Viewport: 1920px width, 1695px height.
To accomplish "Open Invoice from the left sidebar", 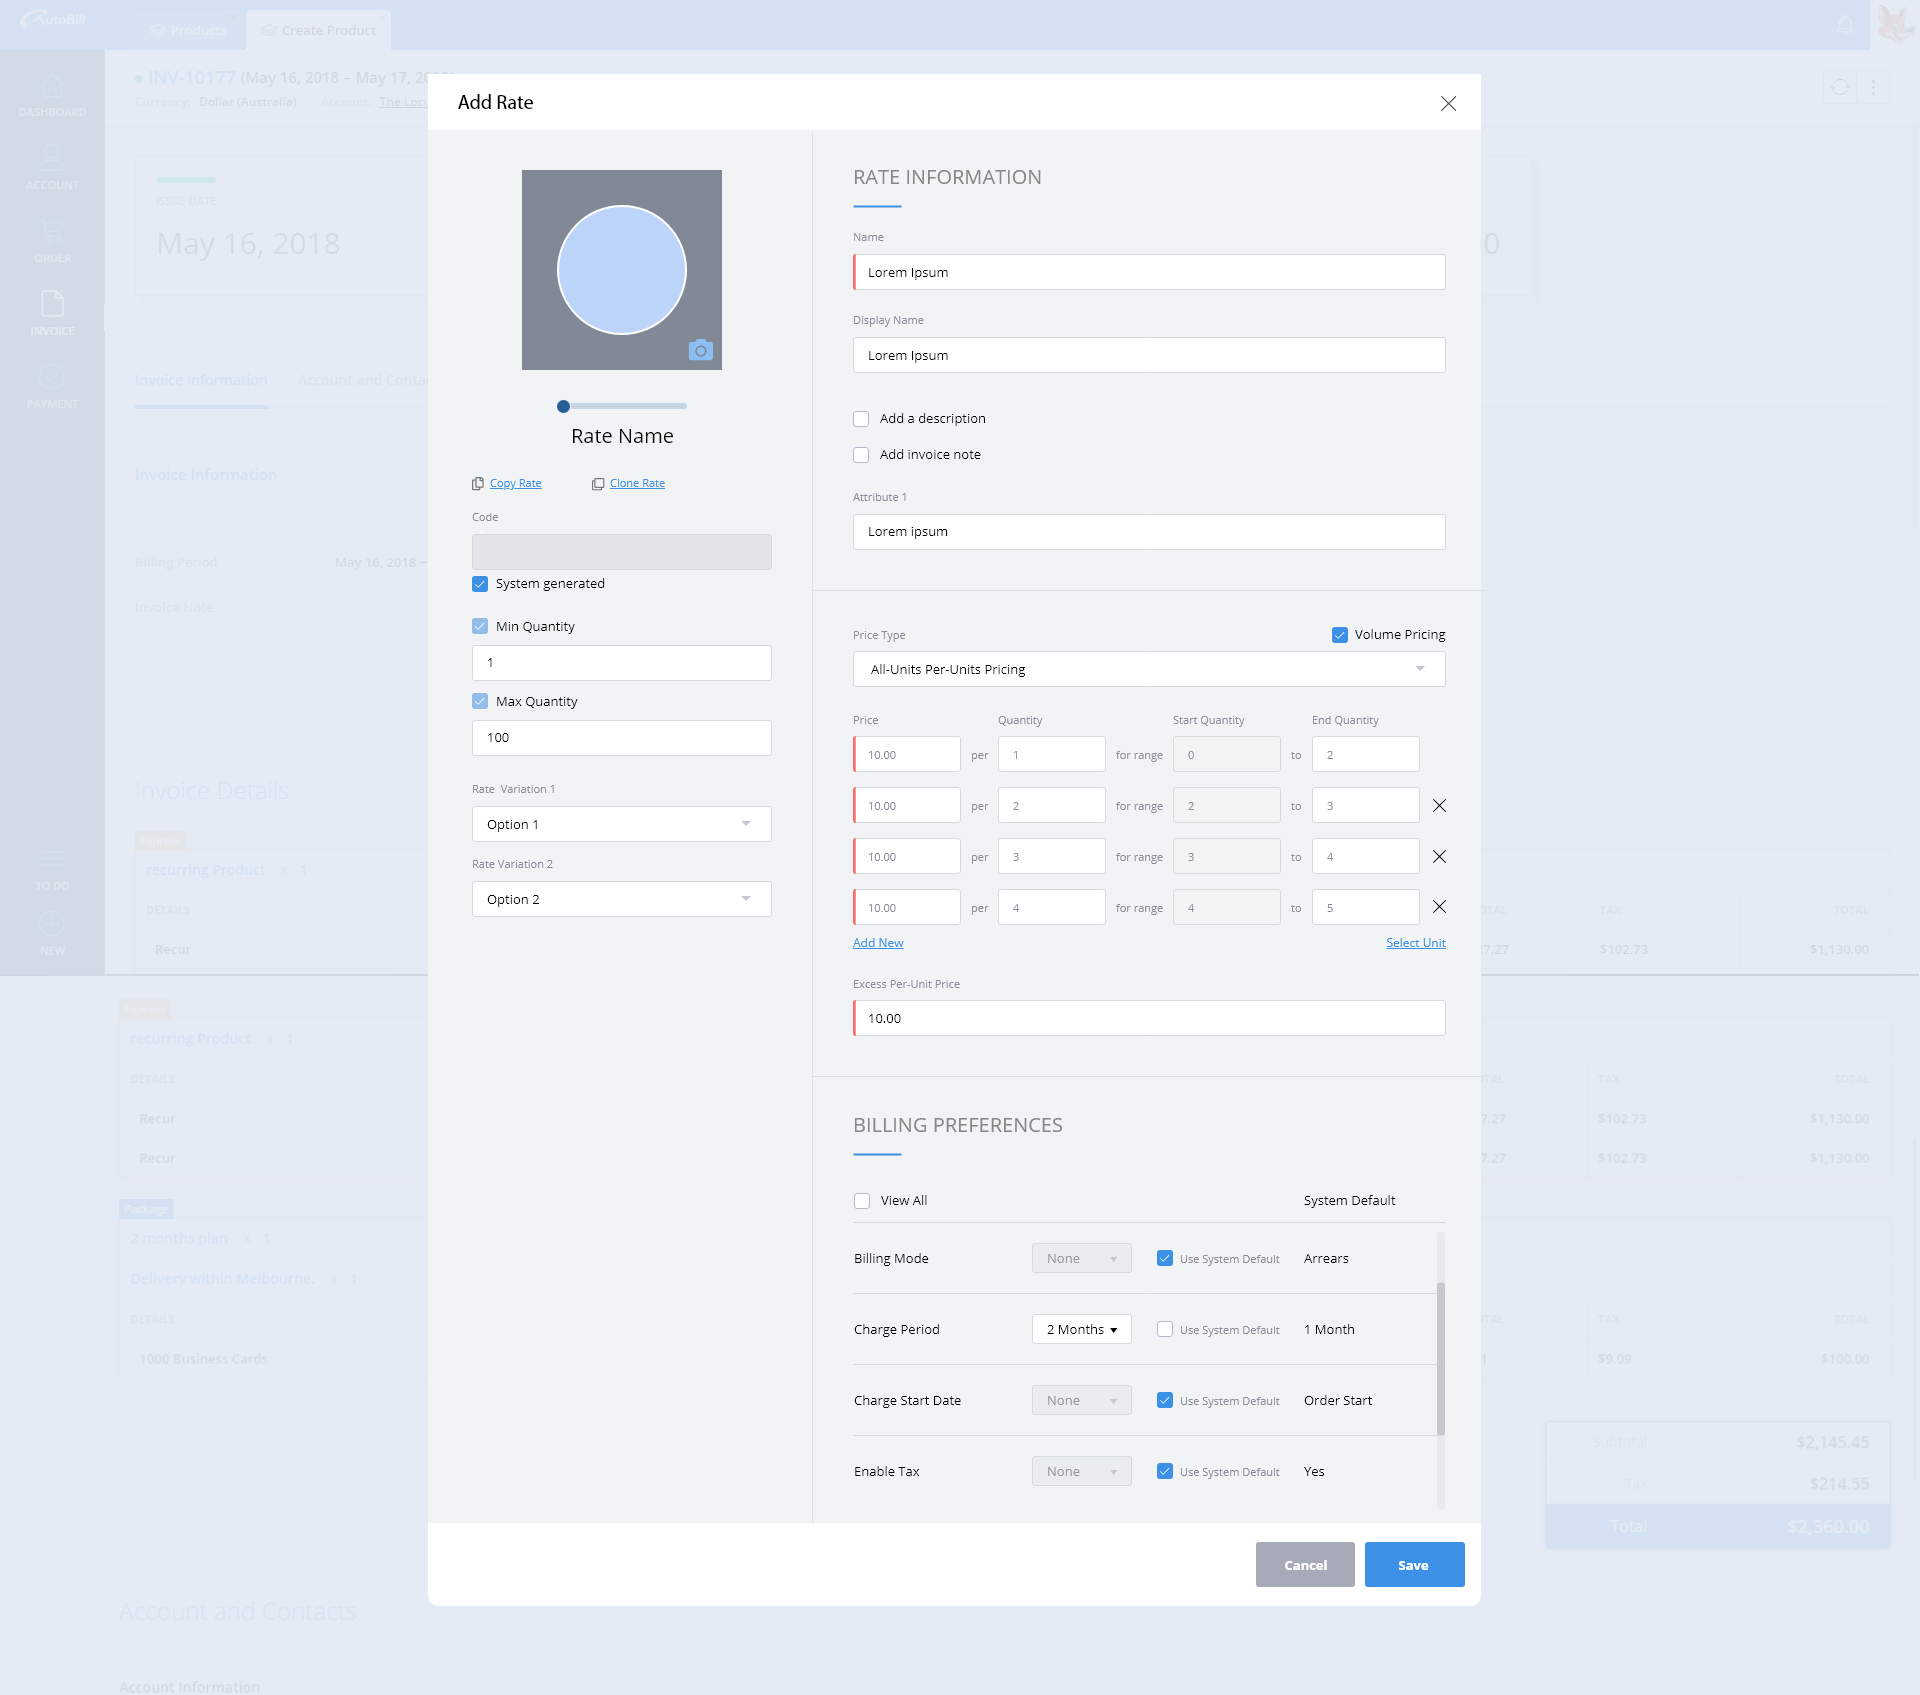I will (x=52, y=313).
